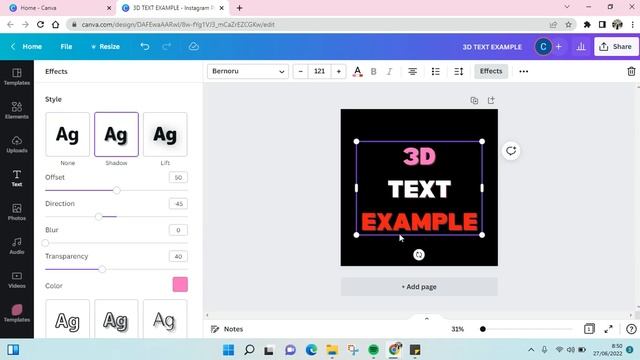This screenshot has width=640, height=360.
Task: Open the Photos sidebar panel
Action: pos(17,212)
